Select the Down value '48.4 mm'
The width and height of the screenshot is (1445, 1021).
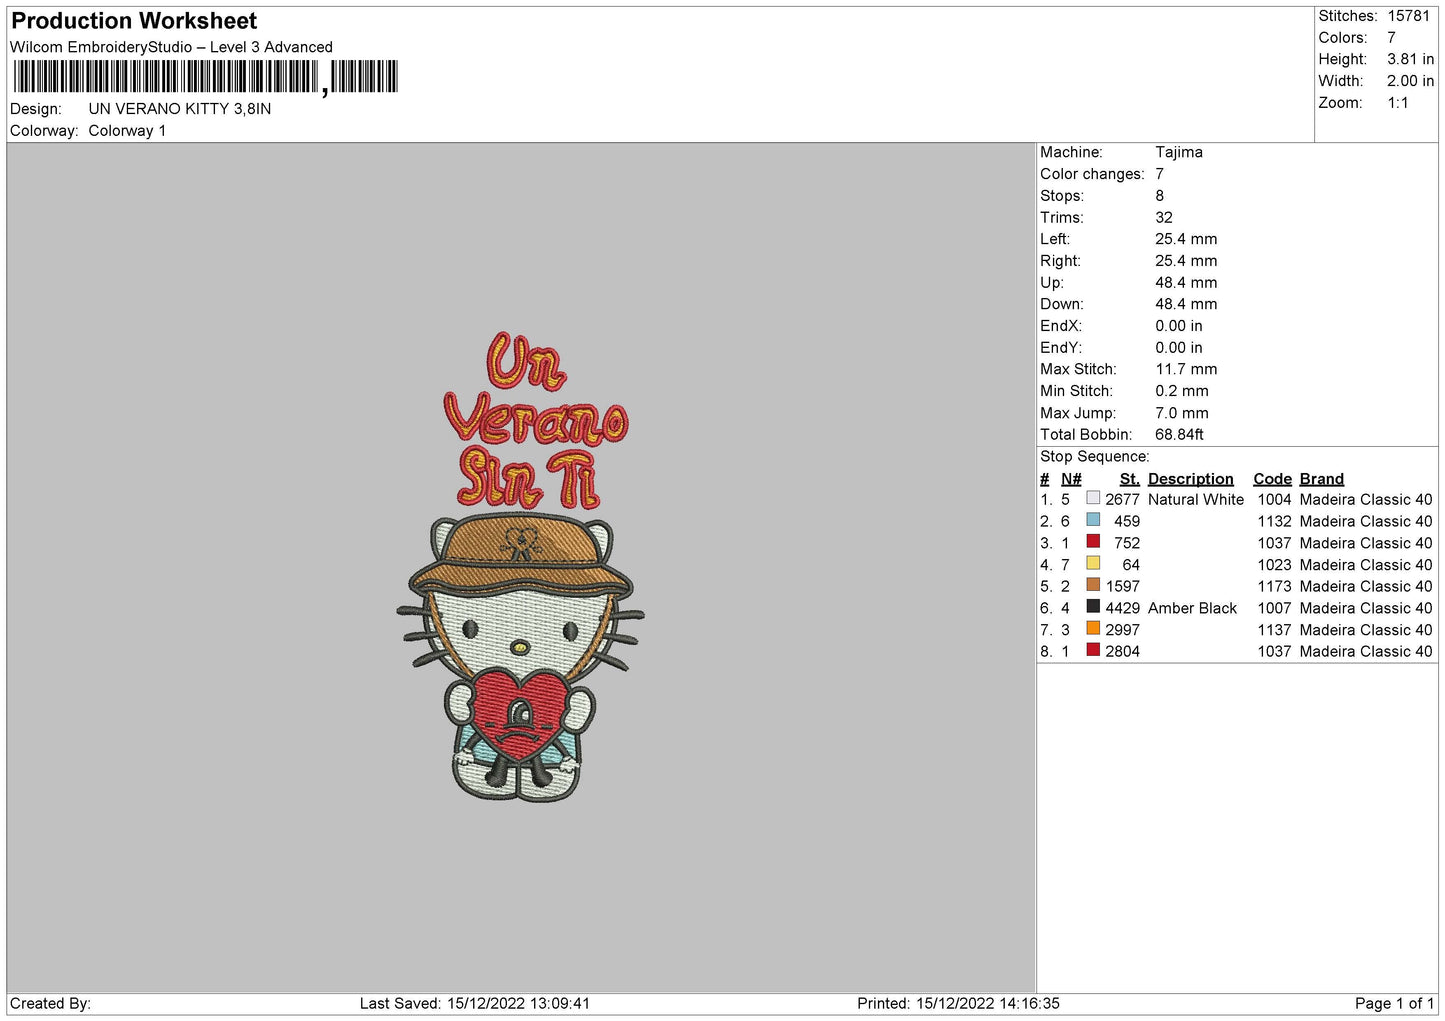1186,304
